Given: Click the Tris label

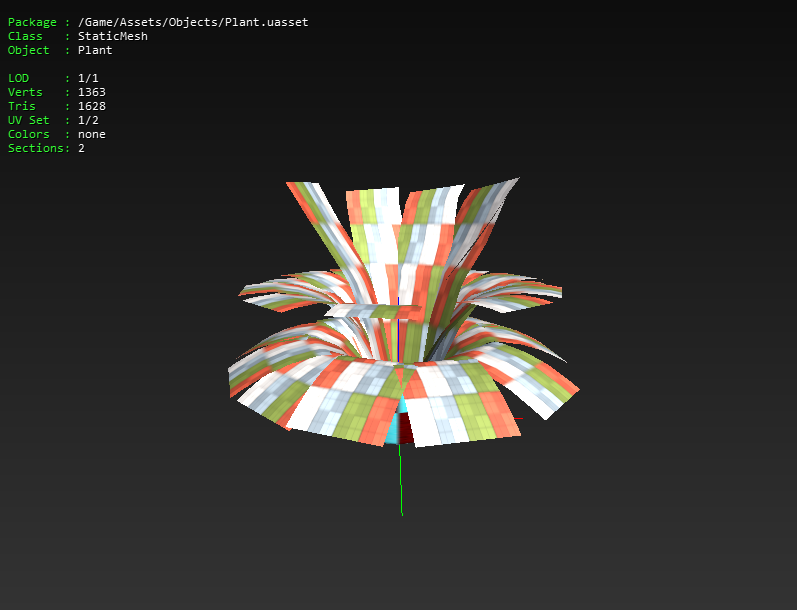Looking at the screenshot, I should (21, 106).
